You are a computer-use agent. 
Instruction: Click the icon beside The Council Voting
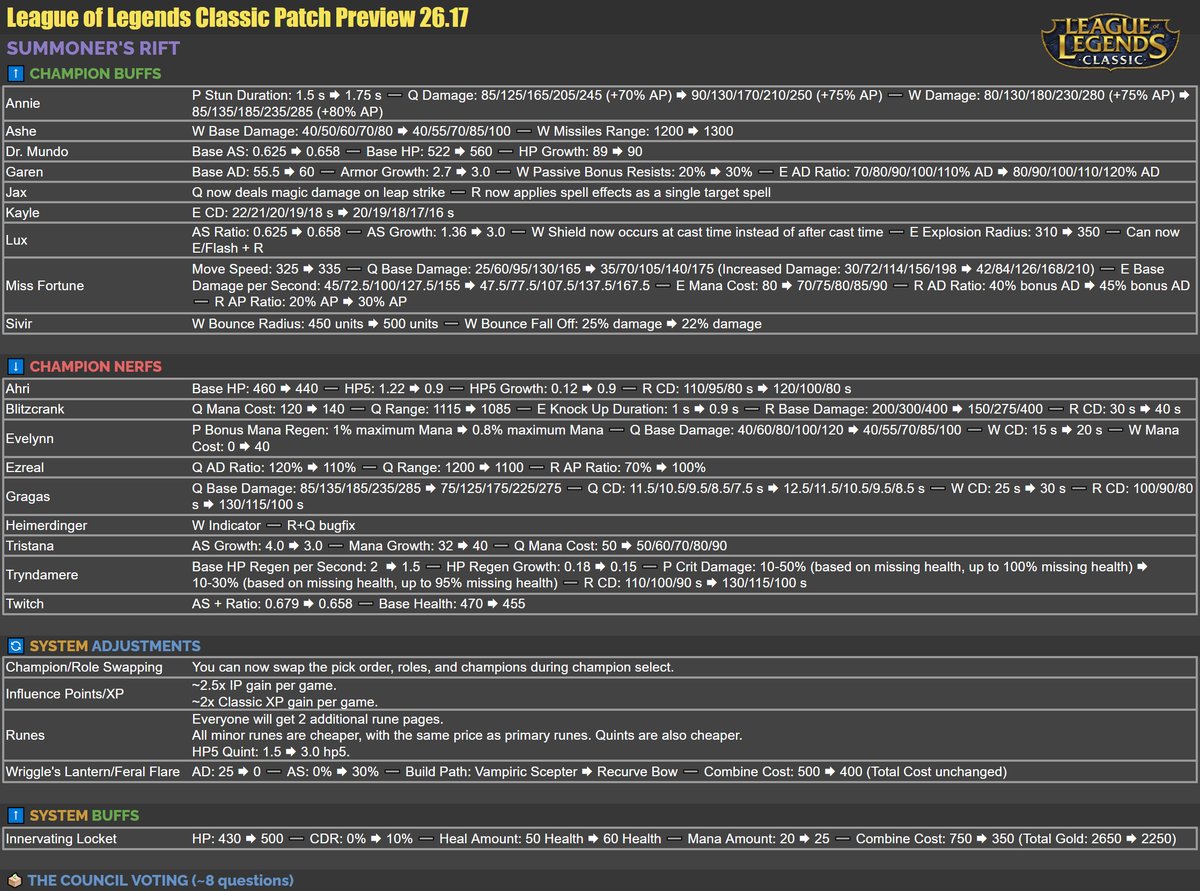click(15, 881)
